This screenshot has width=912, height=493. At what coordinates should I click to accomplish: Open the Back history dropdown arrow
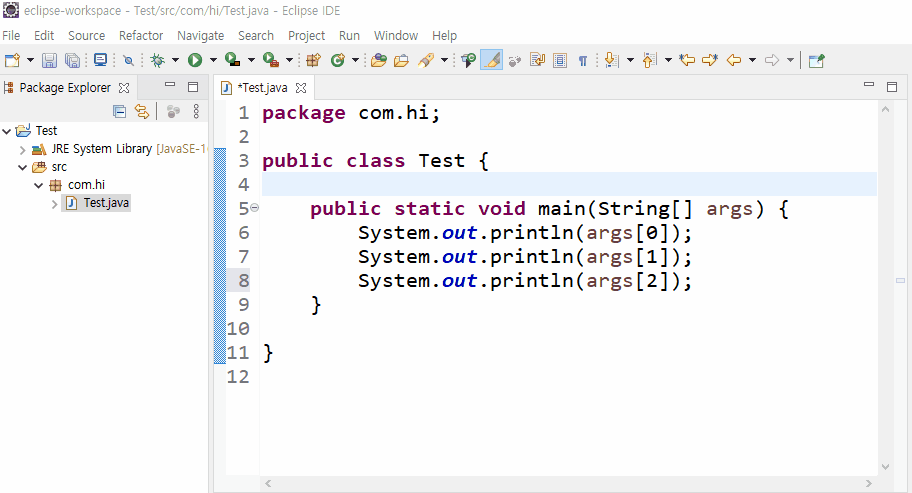[x=752, y=60]
